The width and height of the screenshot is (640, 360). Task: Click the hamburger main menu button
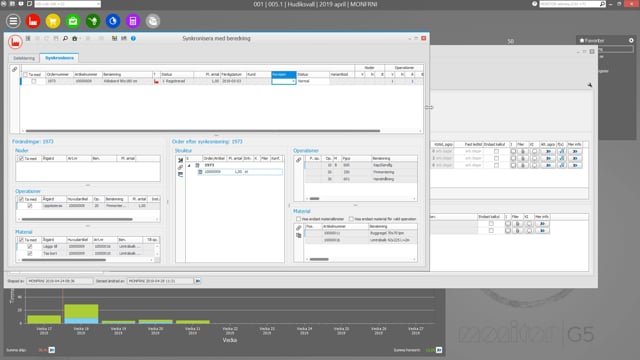13,21
